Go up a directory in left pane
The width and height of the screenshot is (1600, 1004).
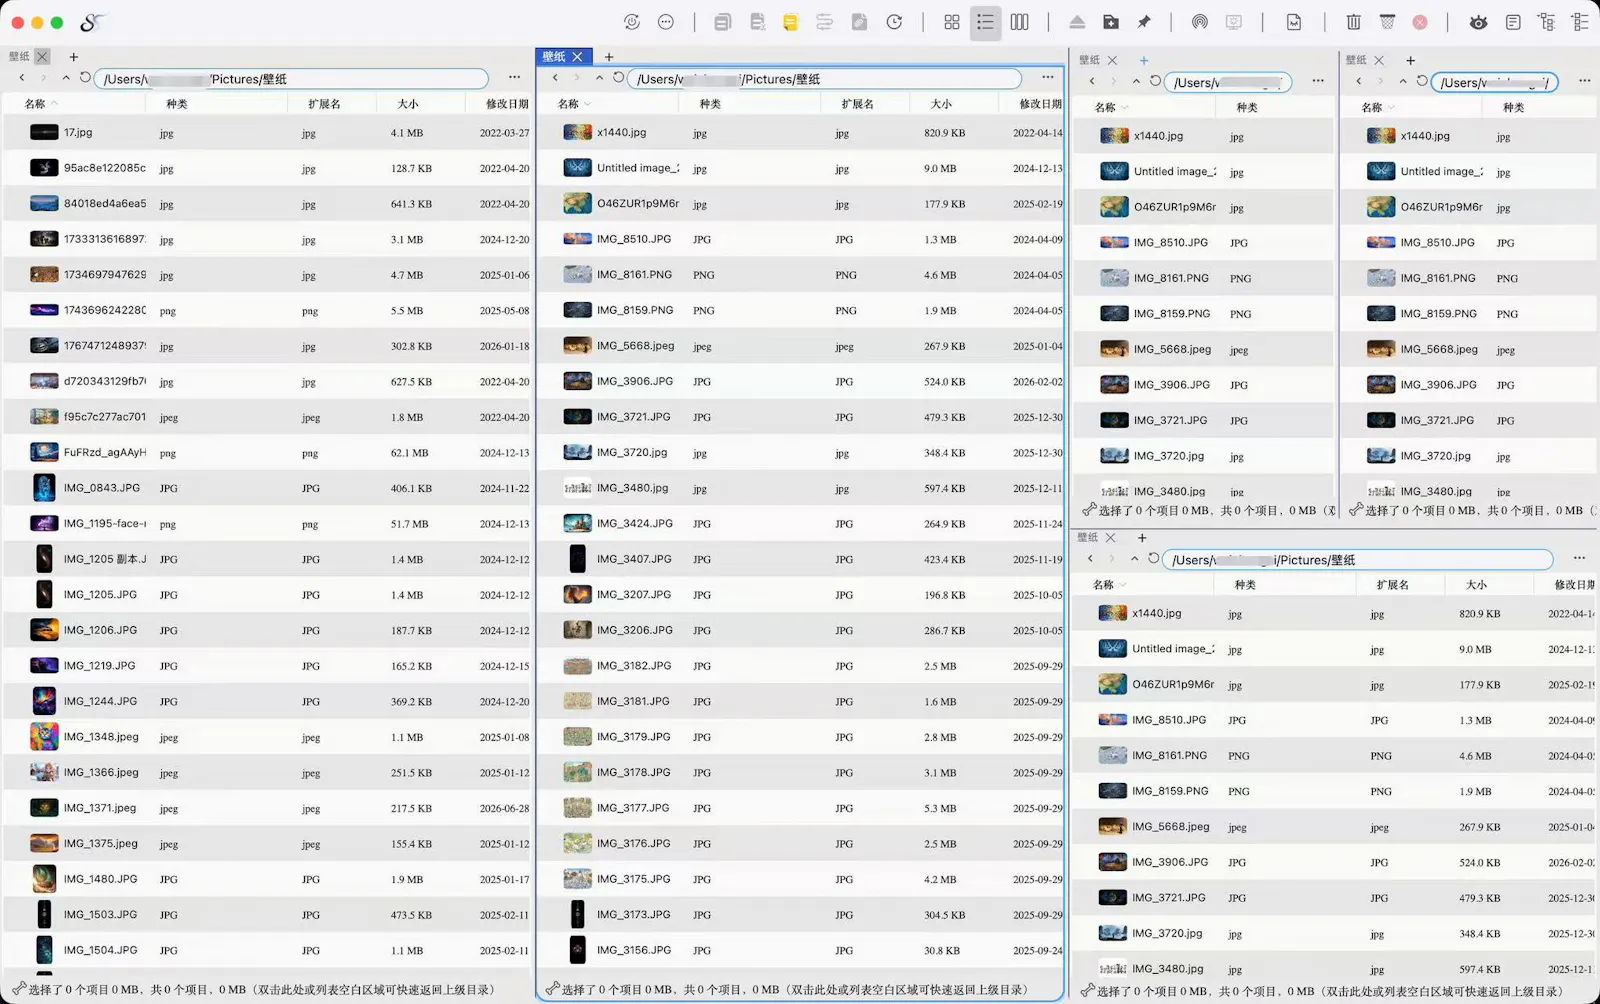[66, 77]
